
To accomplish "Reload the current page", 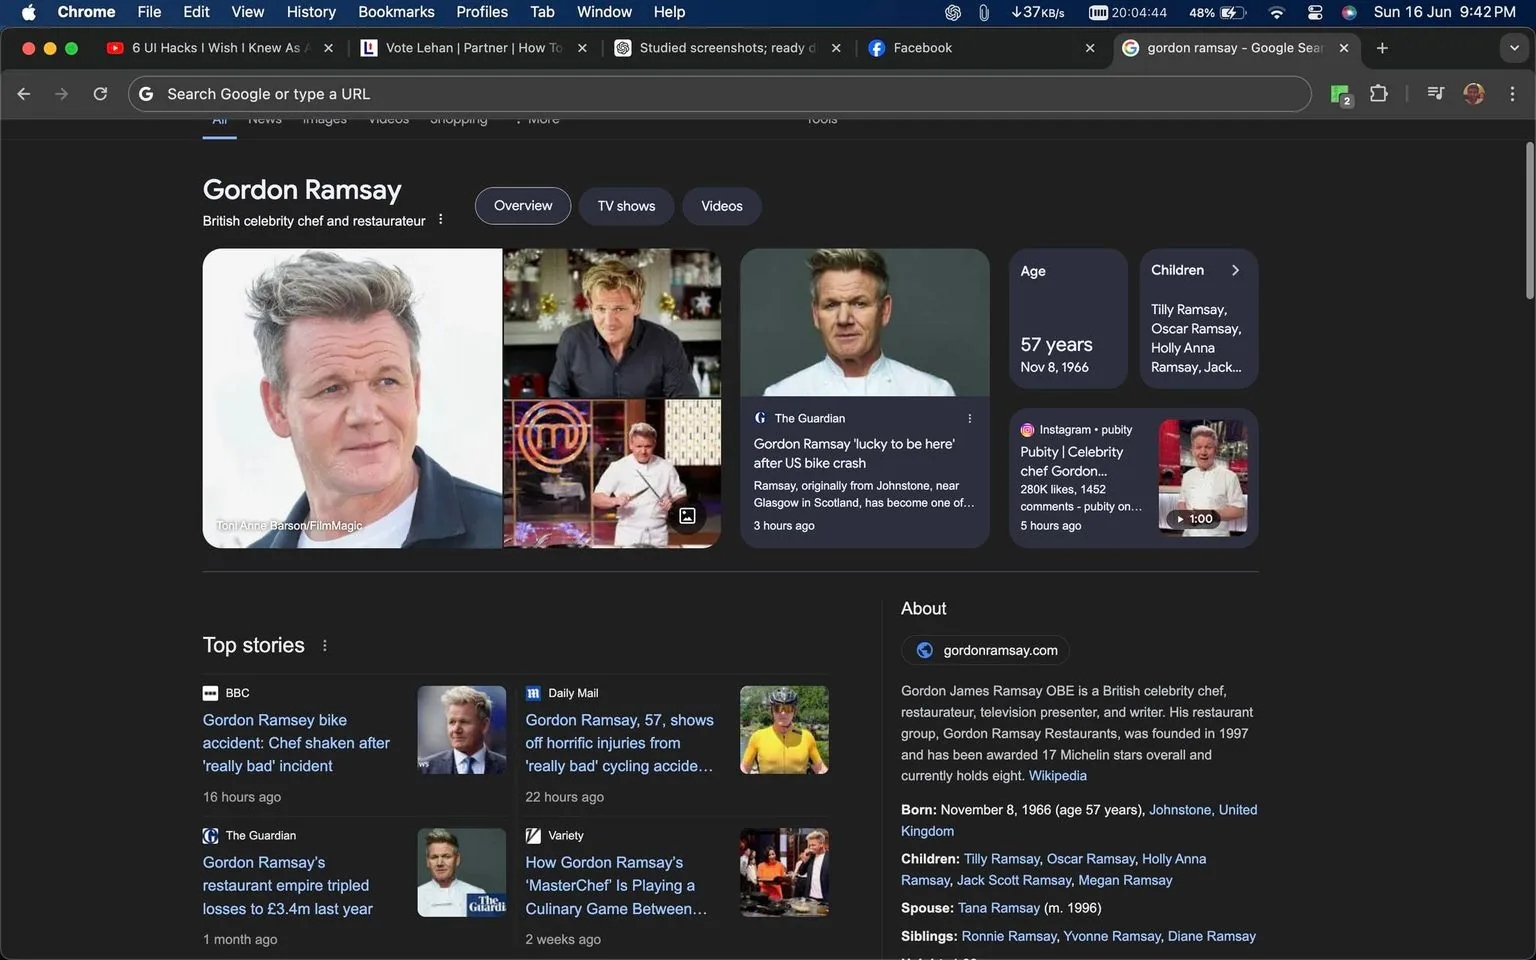I will [100, 93].
